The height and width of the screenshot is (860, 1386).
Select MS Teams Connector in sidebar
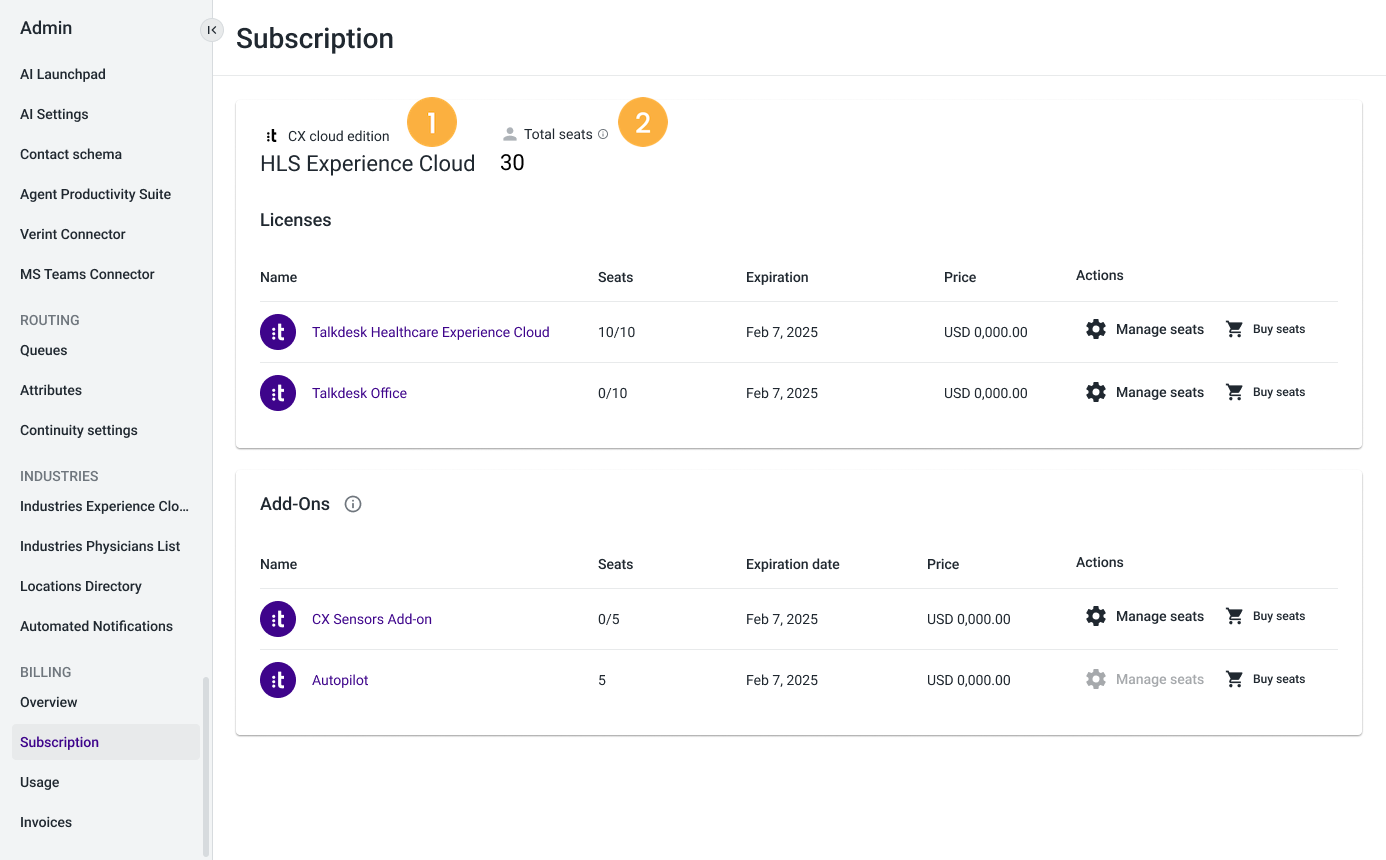point(87,274)
